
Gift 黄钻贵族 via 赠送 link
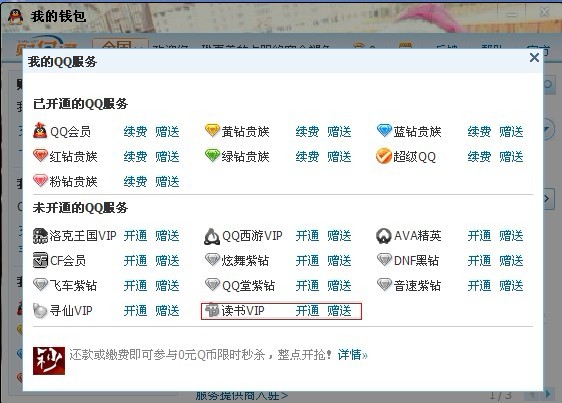point(339,132)
